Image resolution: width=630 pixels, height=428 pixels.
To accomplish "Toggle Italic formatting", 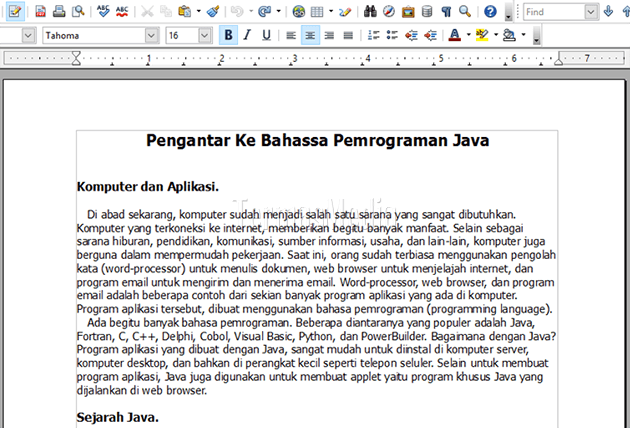I will click(247, 35).
